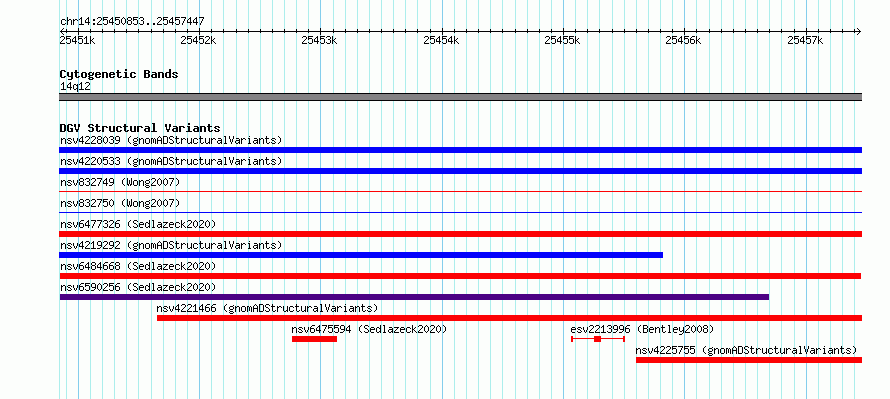
Task: Click the 14q12 band label
Action: tap(75, 87)
